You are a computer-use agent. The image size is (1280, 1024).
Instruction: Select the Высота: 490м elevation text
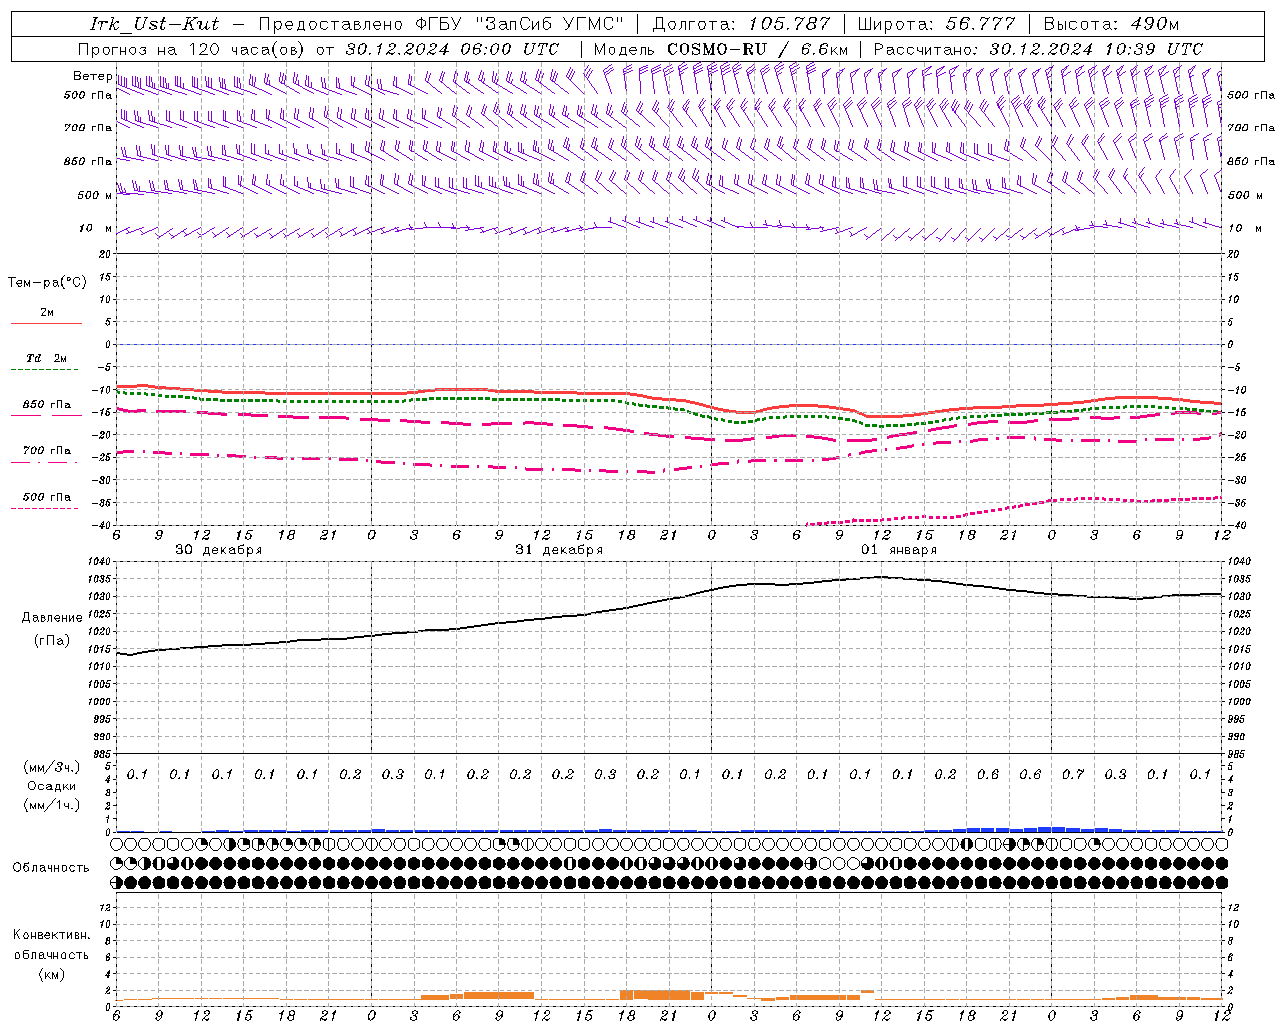tap(1111, 24)
